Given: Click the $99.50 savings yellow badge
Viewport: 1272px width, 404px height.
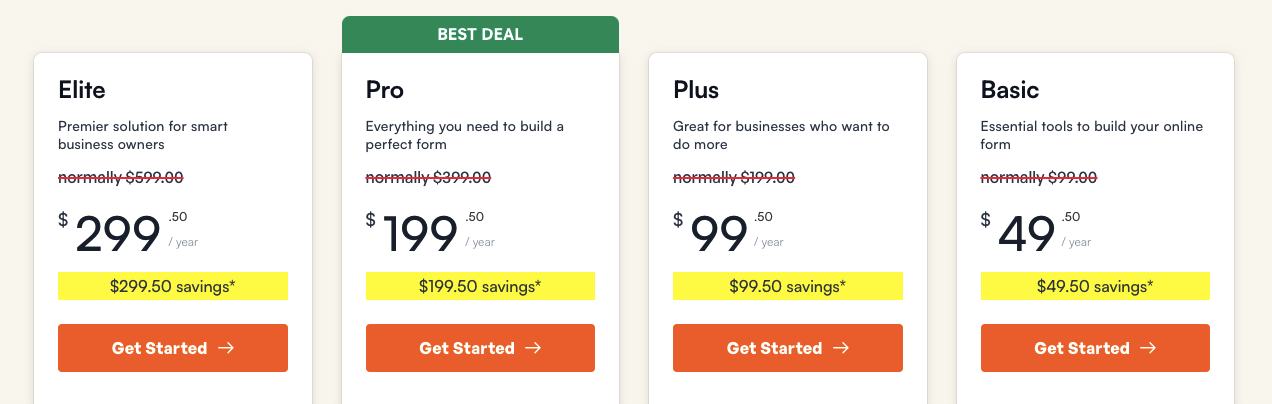Looking at the screenshot, I should (788, 286).
